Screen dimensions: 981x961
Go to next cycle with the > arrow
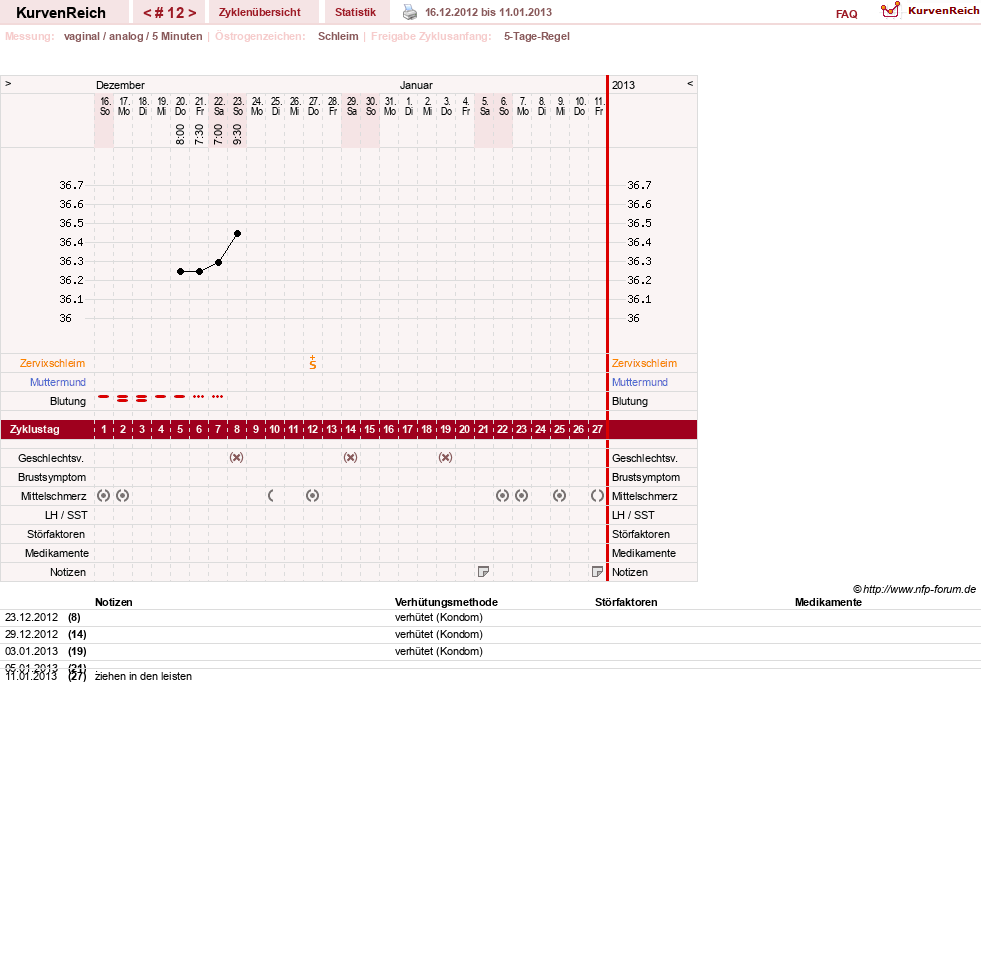pos(192,13)
